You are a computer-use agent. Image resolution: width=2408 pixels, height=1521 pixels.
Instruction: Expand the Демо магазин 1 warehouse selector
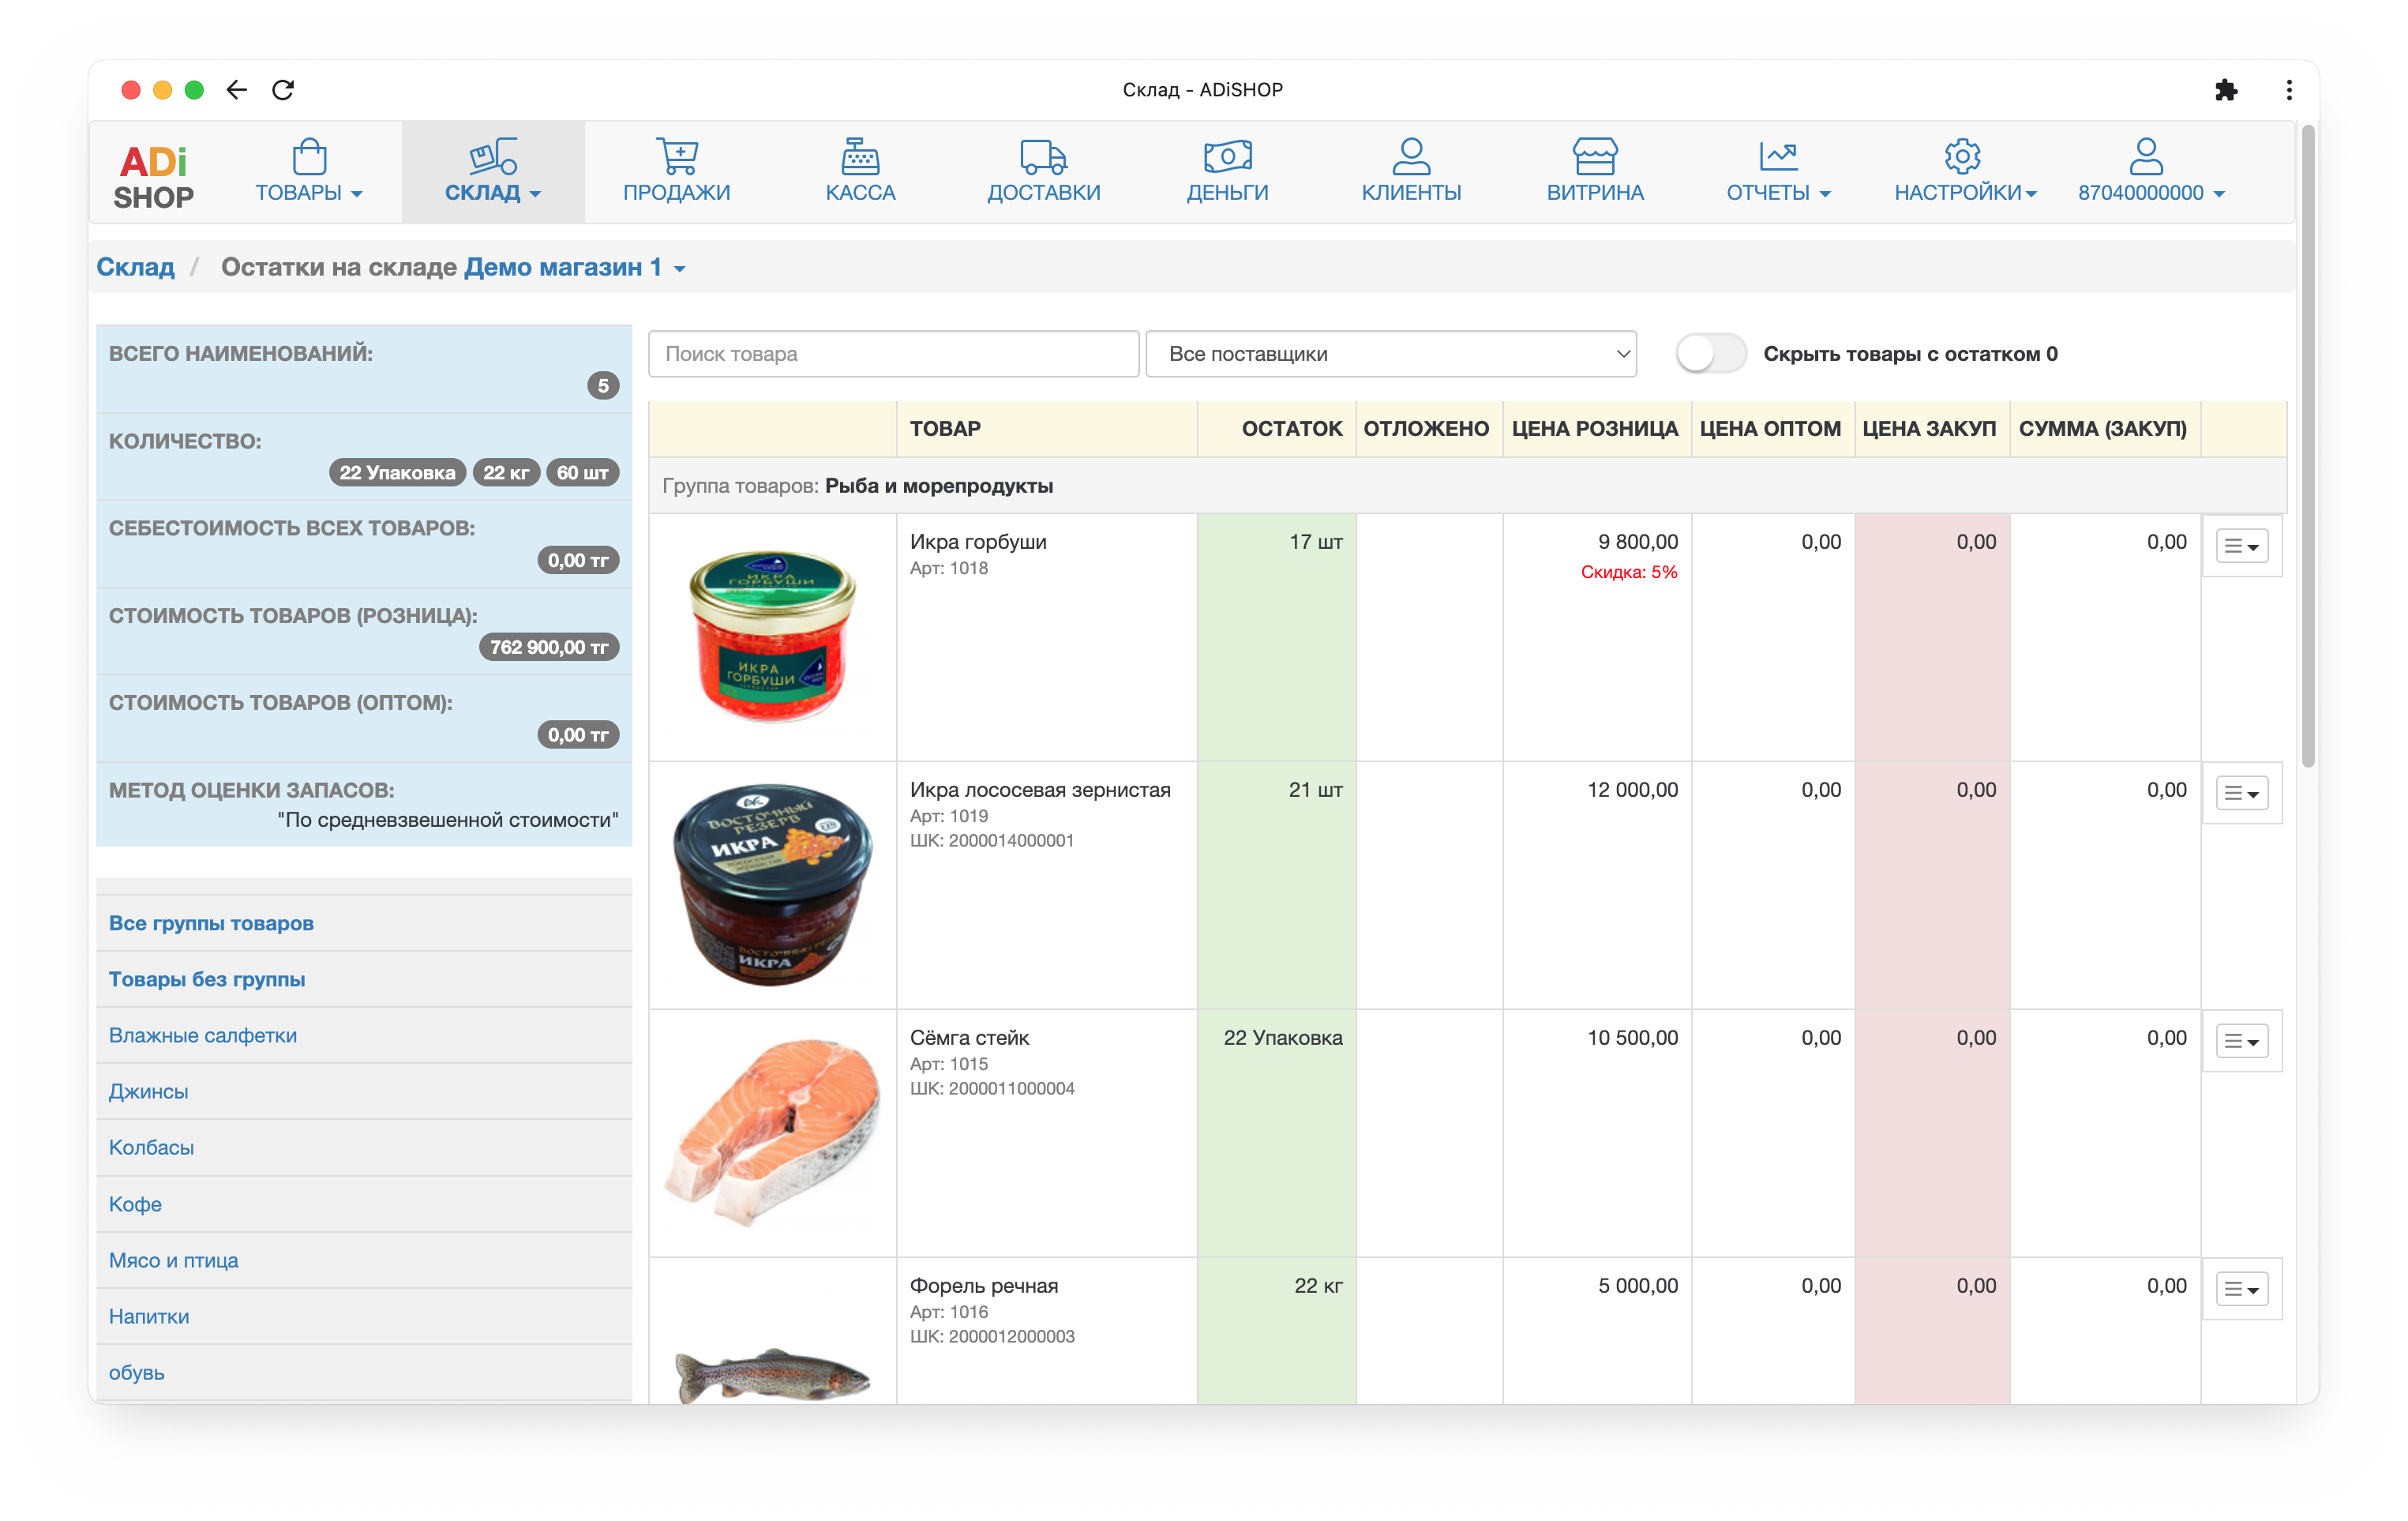coord(575,267)
